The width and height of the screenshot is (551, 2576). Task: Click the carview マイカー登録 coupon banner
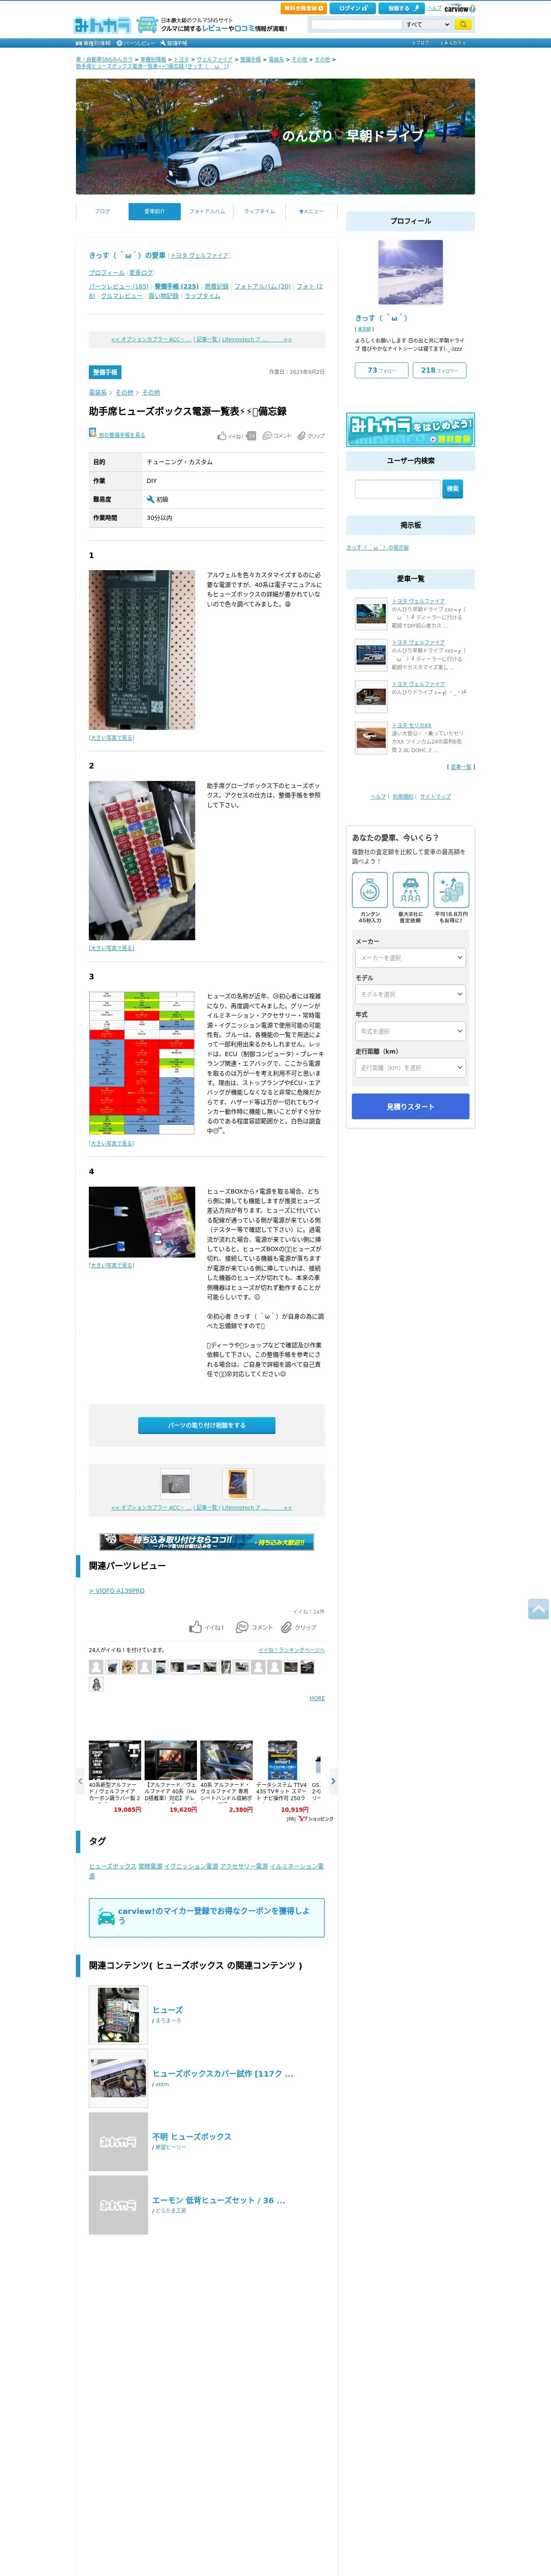[x=207, y=1917]
